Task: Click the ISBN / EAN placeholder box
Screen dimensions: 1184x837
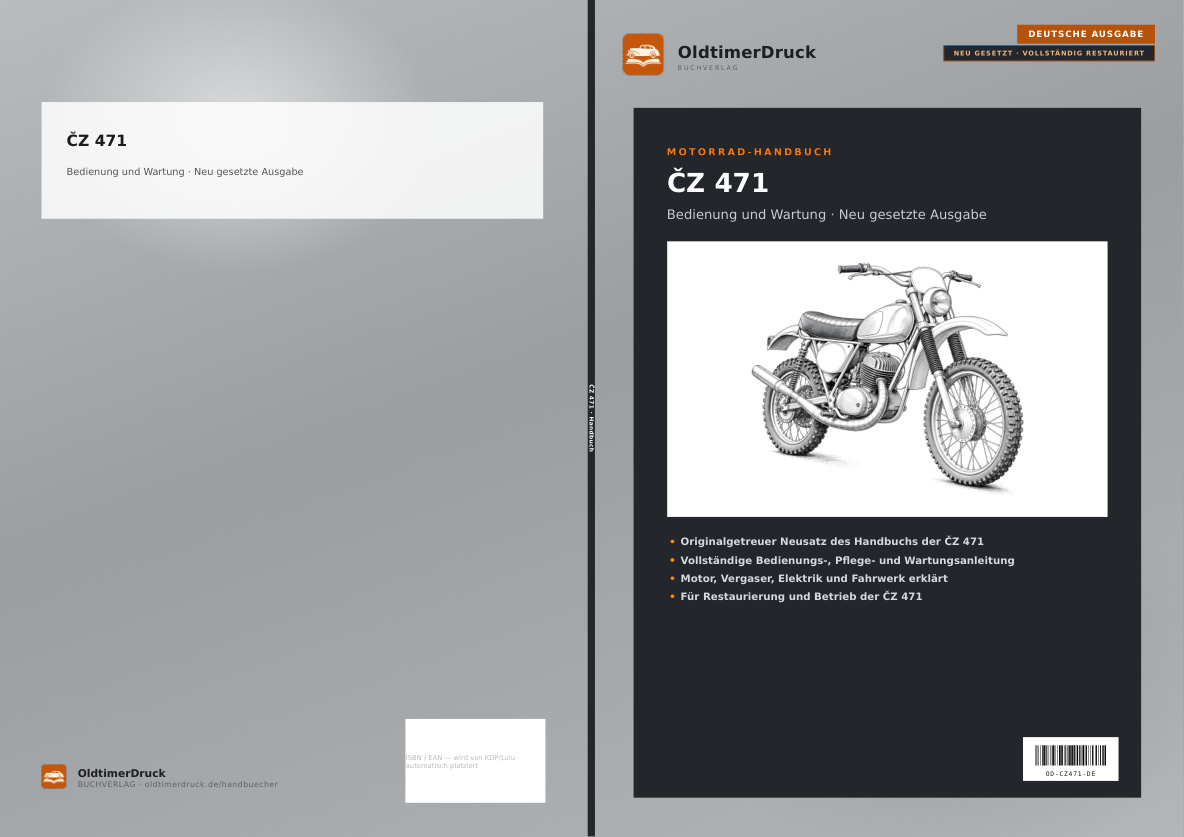Action: click(475, 761)
